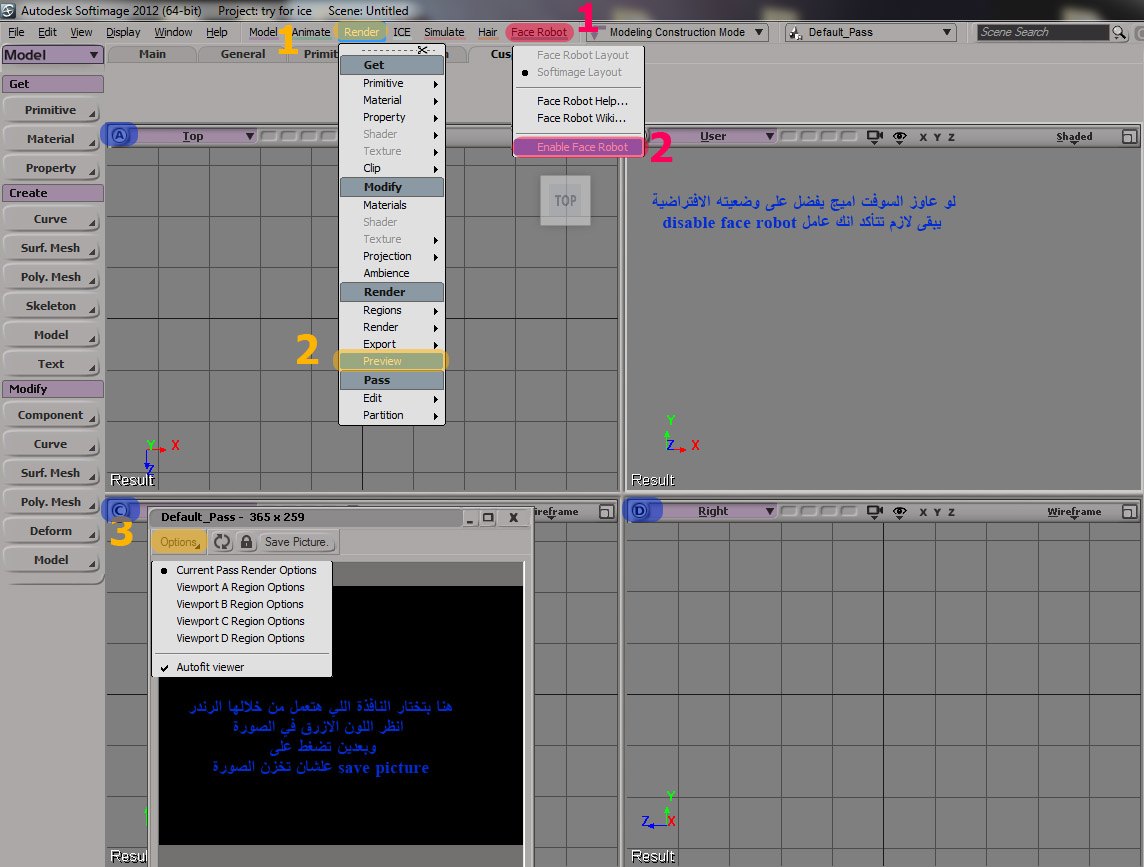Click viewport letter D icon

coord(639,511)
